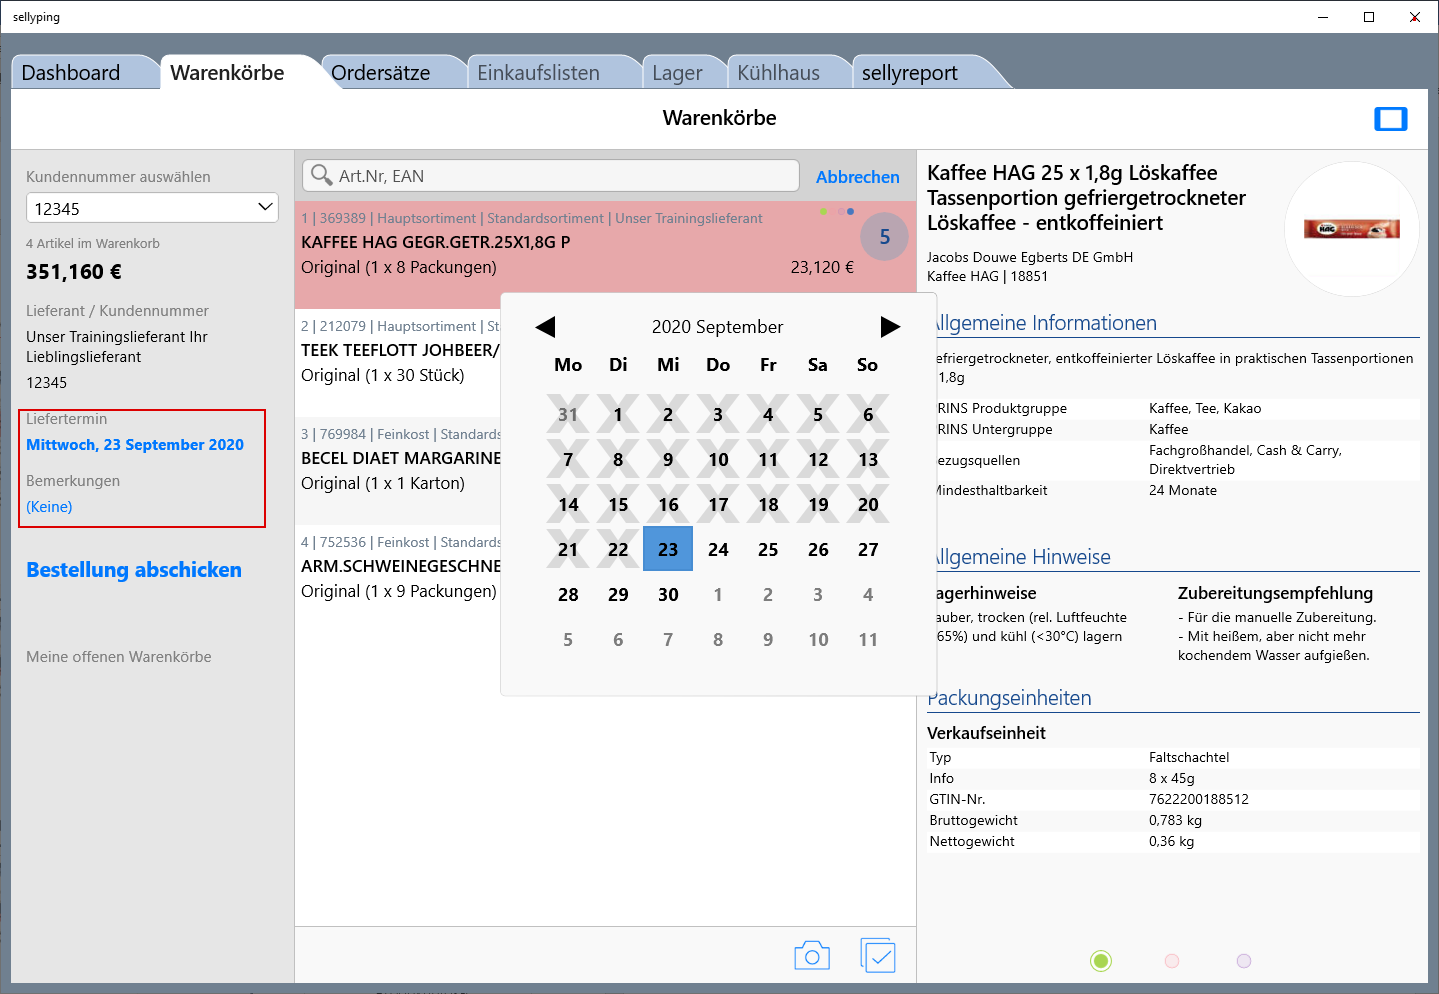Image resolution: width=1439 pixels, height=994 pixels.
Task: Open the customer number 12345 dropdown
Action: coord(152,208)
